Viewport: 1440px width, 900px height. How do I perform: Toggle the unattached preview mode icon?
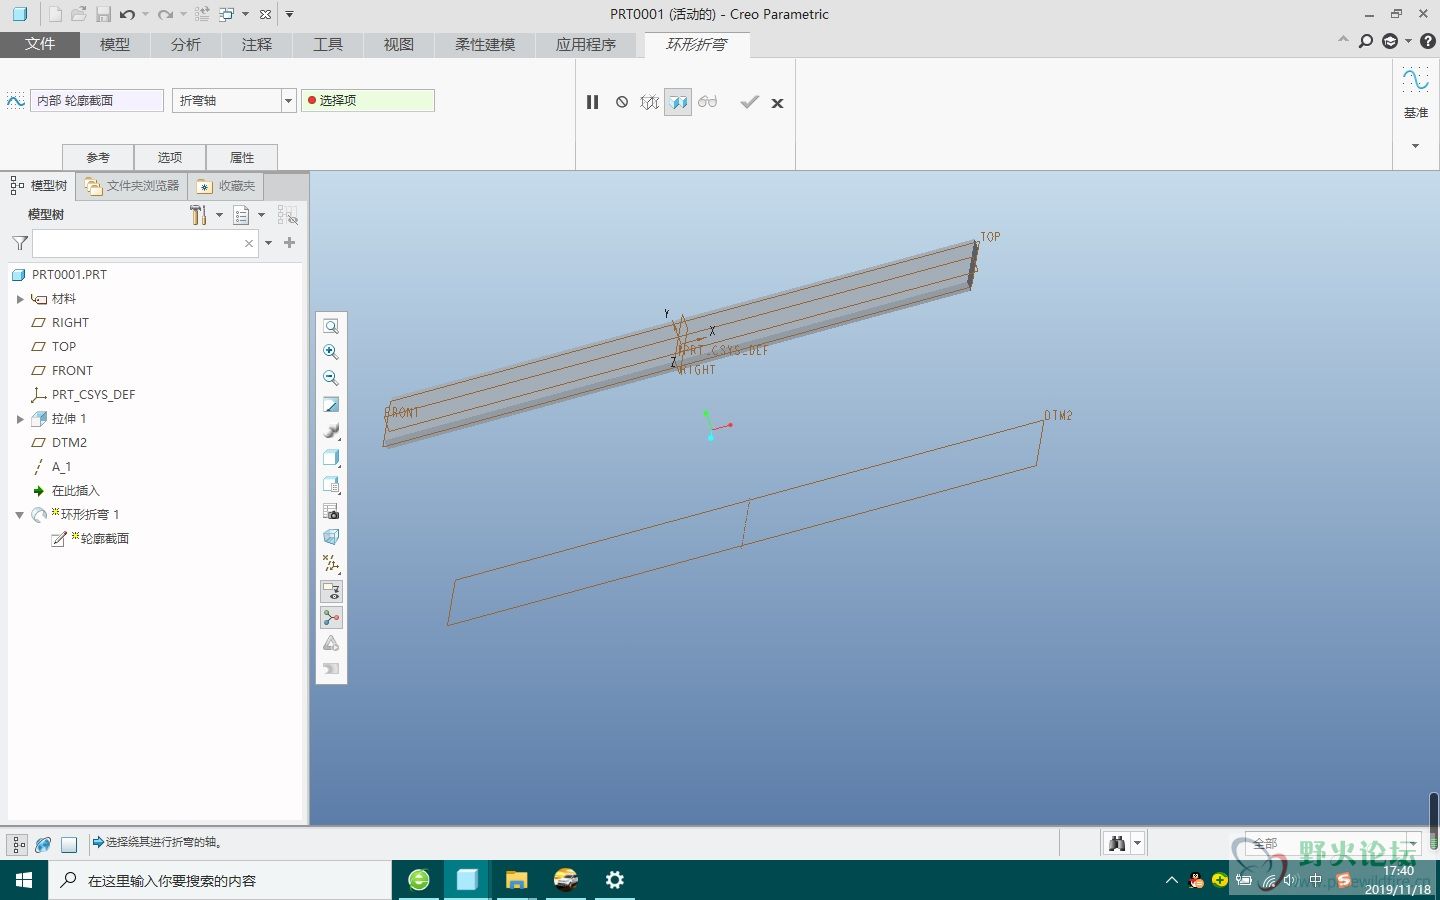(650, 102)
